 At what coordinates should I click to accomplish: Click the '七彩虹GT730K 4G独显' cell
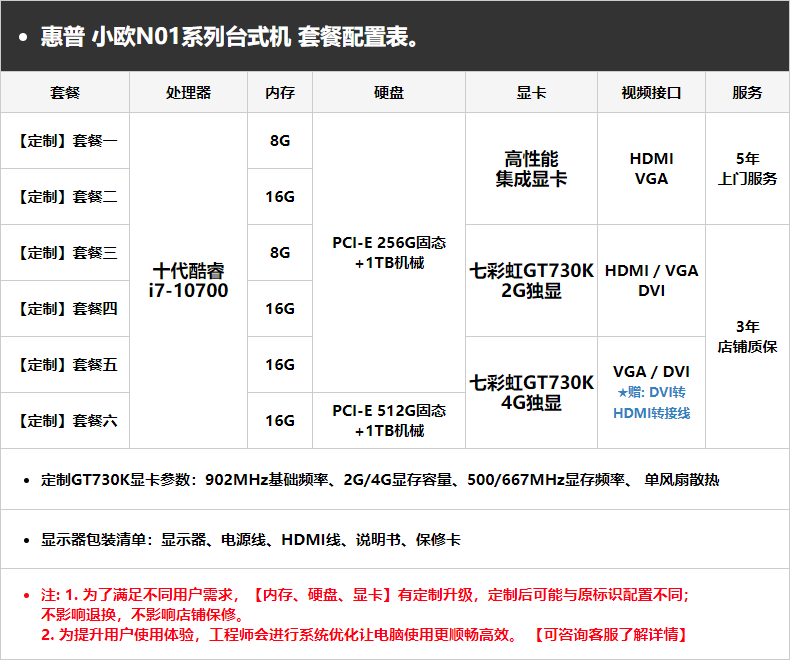click(532, 392)
